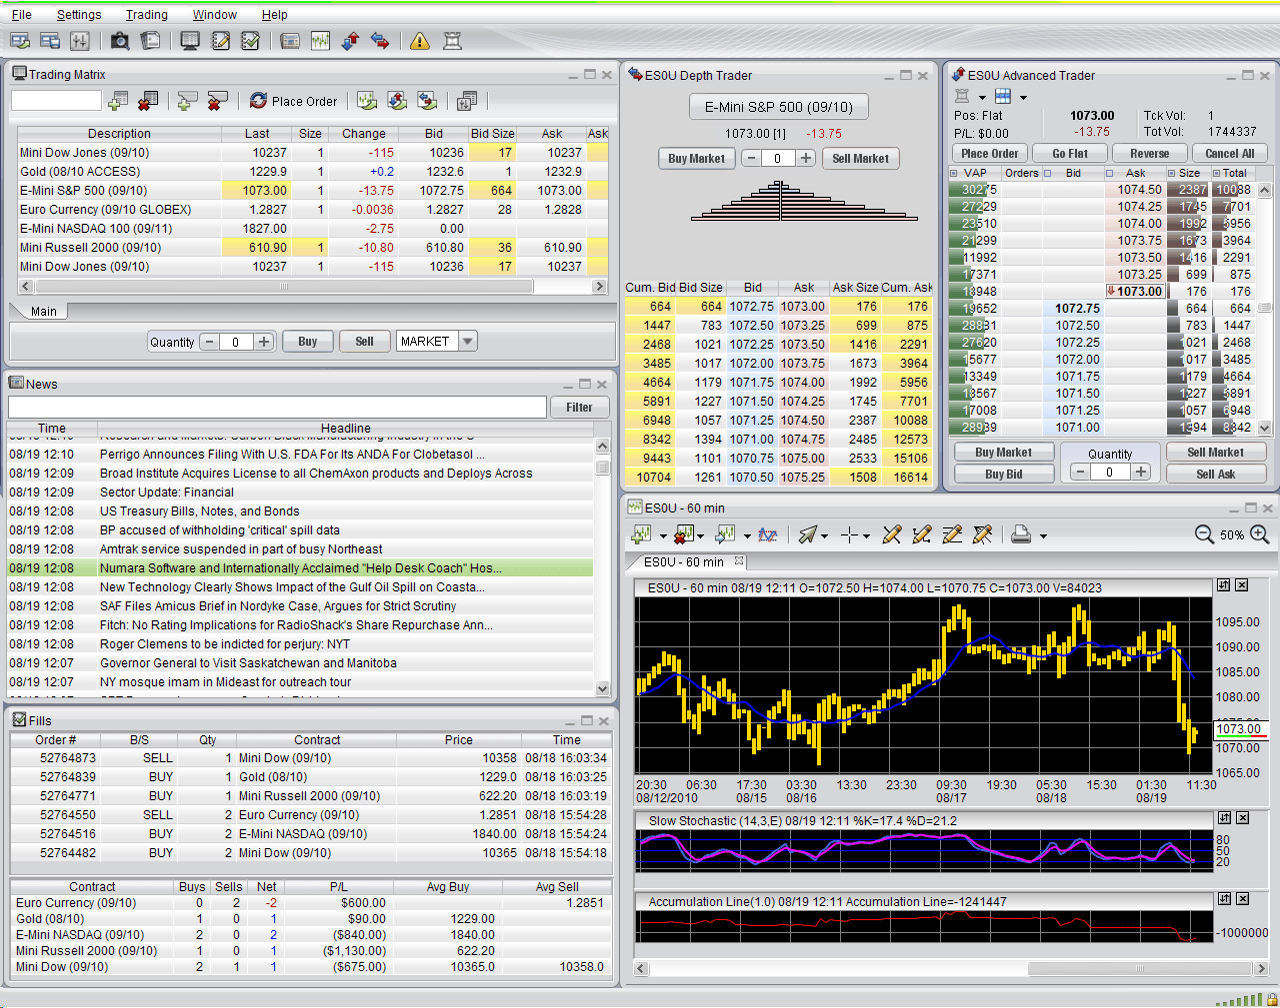
Task: Click Sell Market in Depth Trader
Action: pyautogui.click(x=861, y=158)
